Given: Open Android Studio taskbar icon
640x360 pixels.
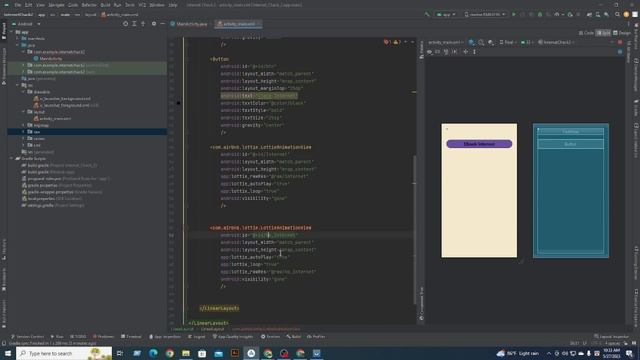Looking at the screenshot, I should tap(251, 353).
